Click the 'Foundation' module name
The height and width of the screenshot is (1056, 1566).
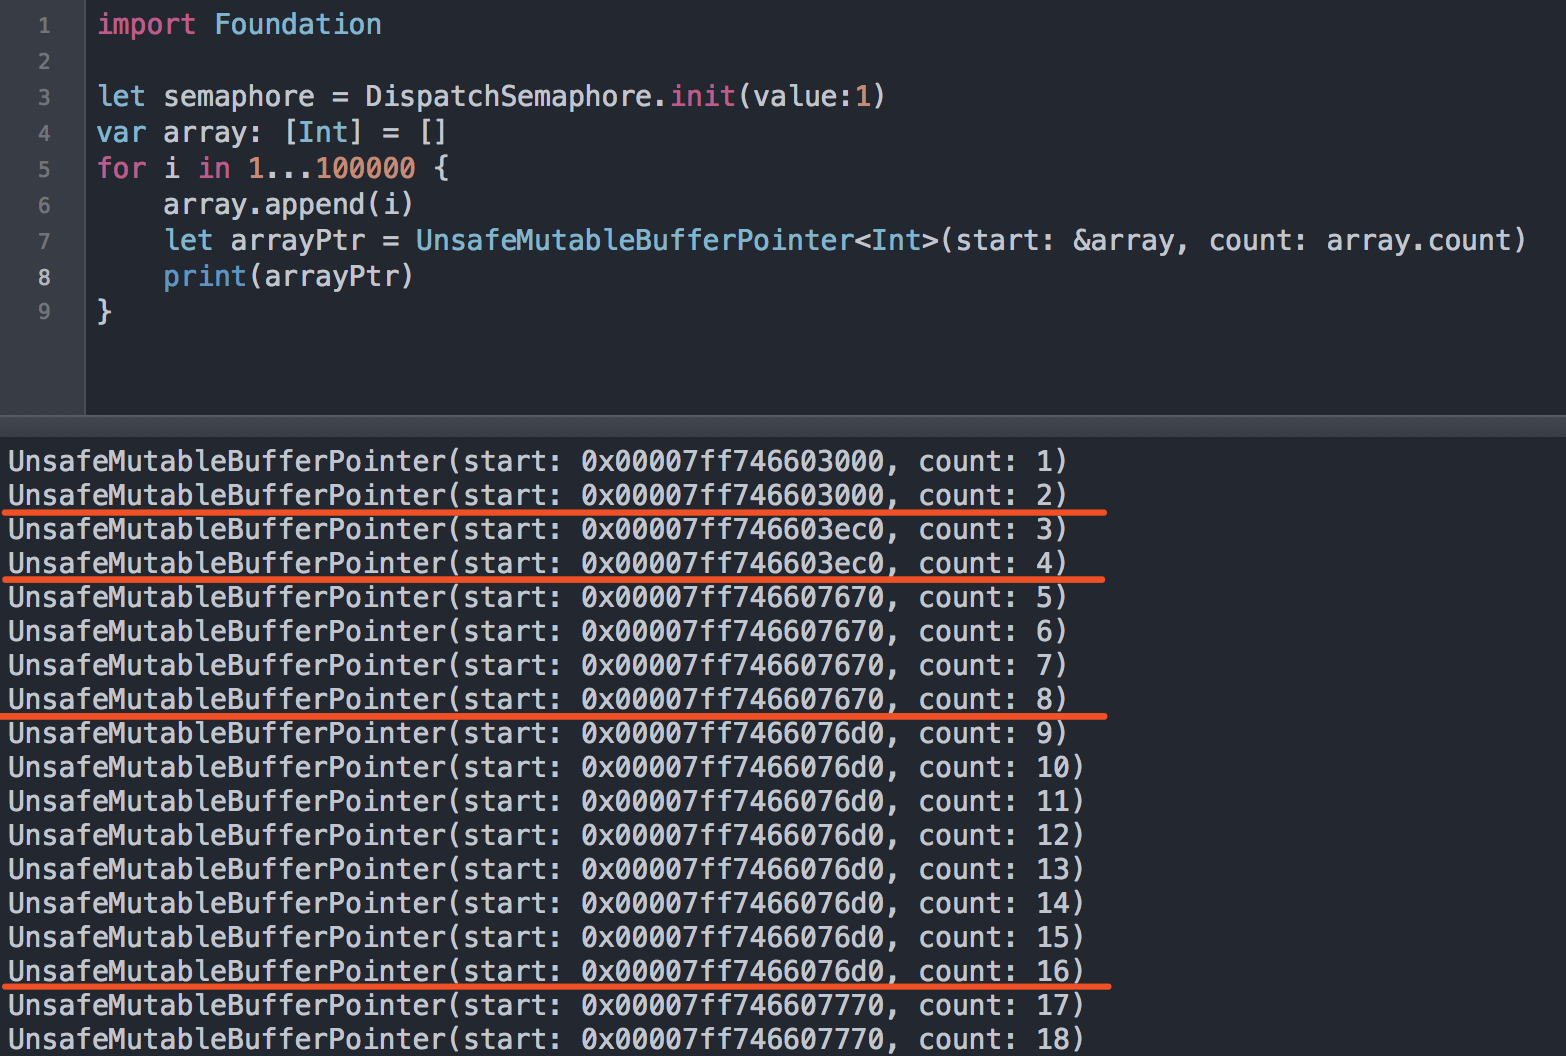point(298,24)
